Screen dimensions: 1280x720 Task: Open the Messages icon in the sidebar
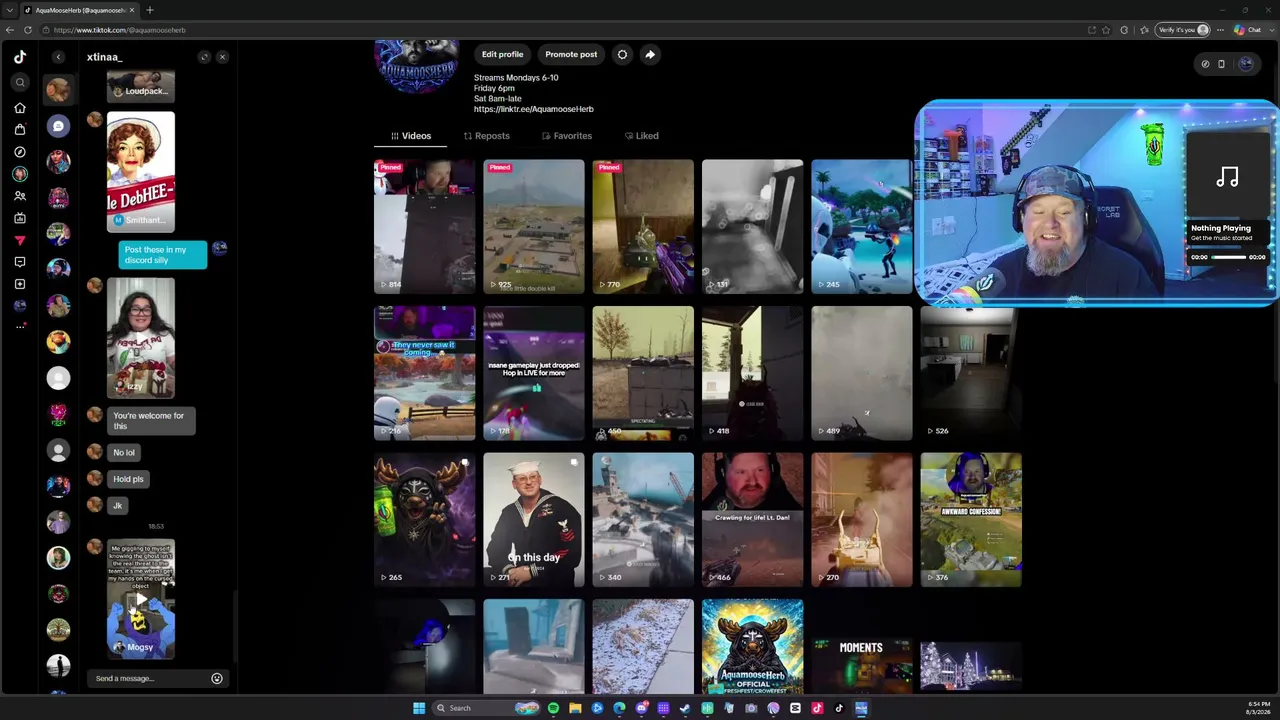20,240
